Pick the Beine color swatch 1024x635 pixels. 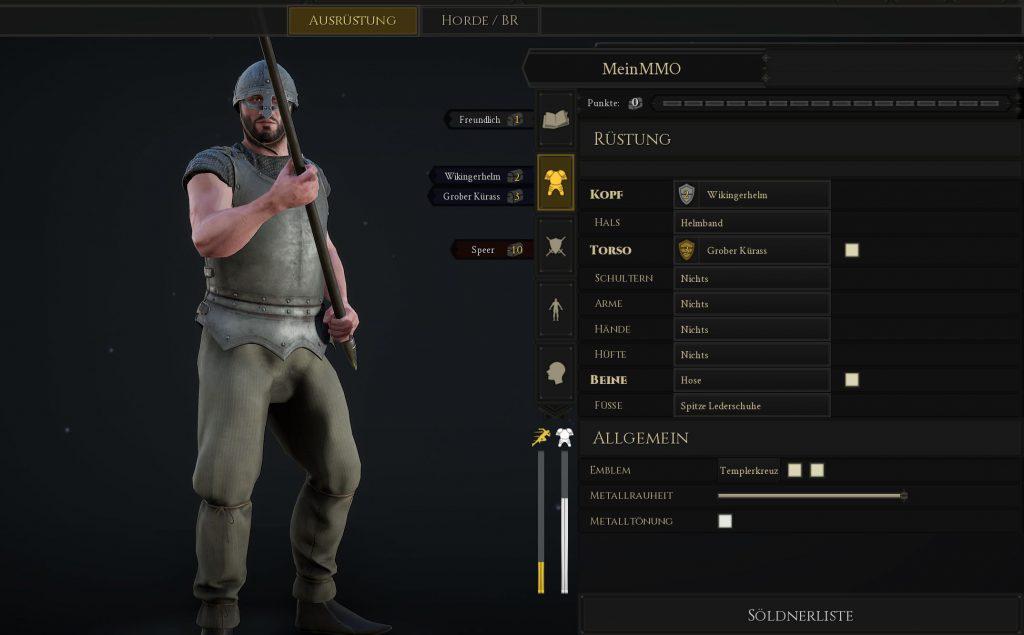[852, 380]
